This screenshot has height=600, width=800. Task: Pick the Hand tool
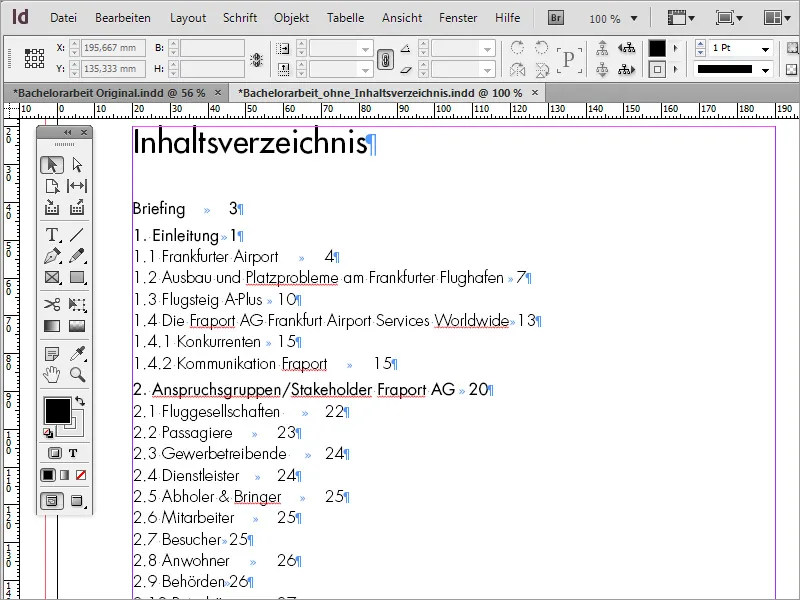(52, 374)
